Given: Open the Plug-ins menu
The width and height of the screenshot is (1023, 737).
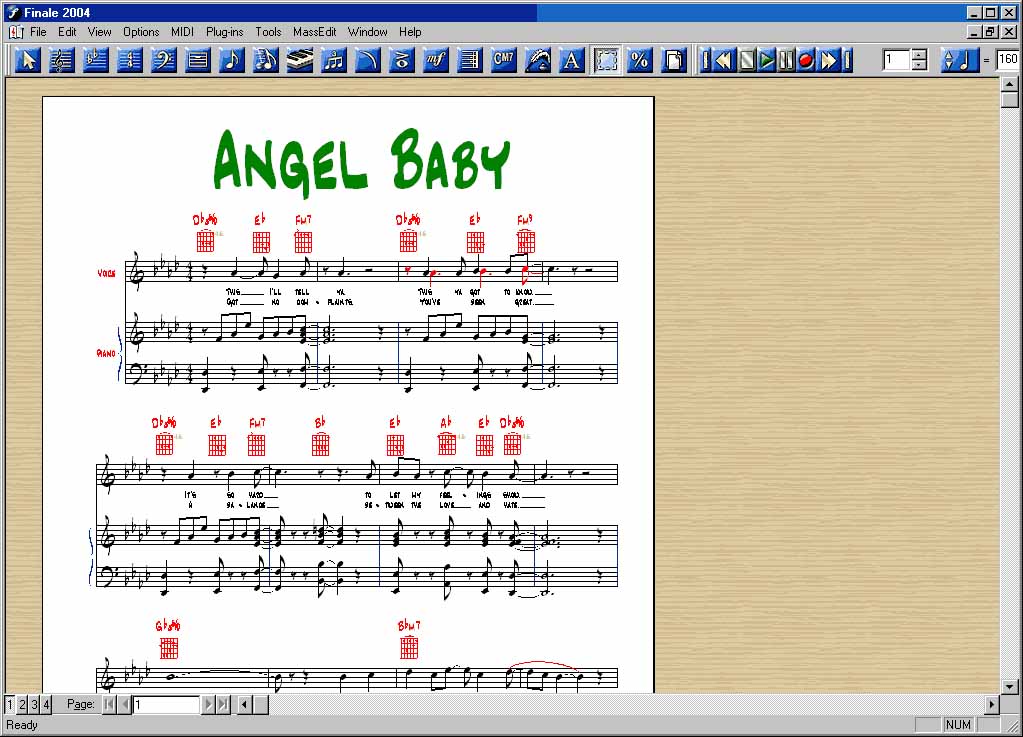Looking at the screenshot, I should (224, 31).
